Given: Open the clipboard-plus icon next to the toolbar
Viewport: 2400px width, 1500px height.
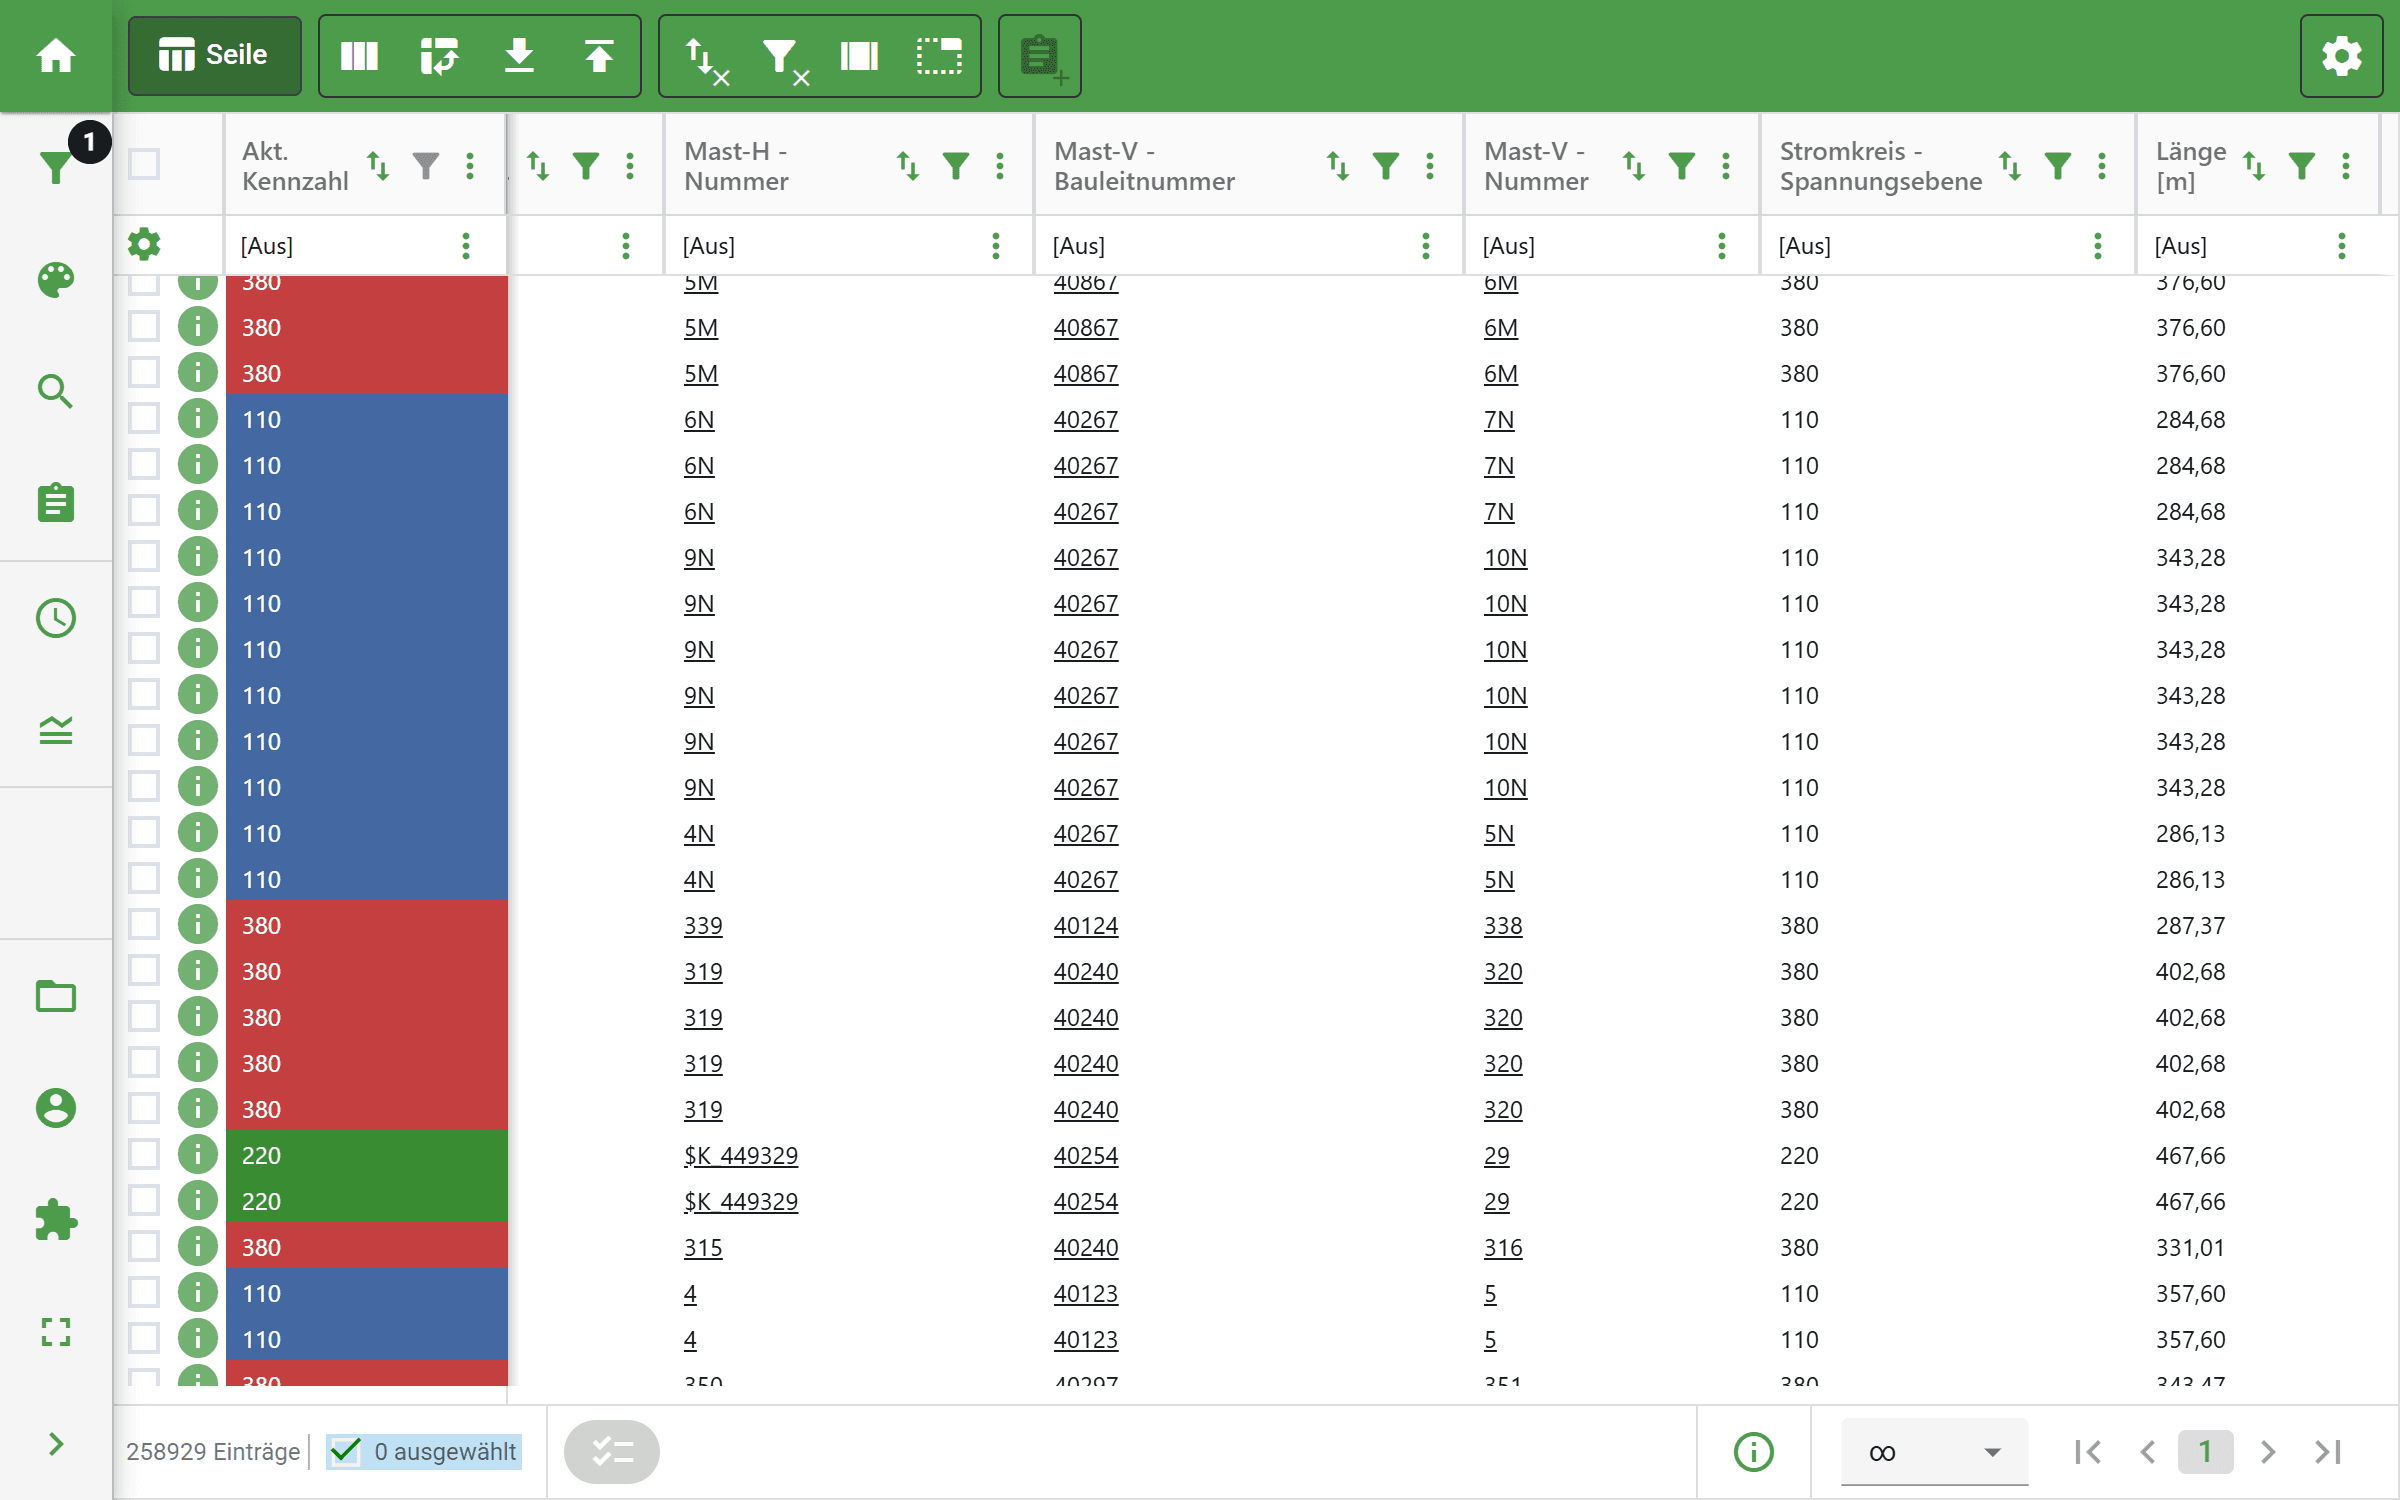Looking at the screenshot, I should pos(1040,57).
